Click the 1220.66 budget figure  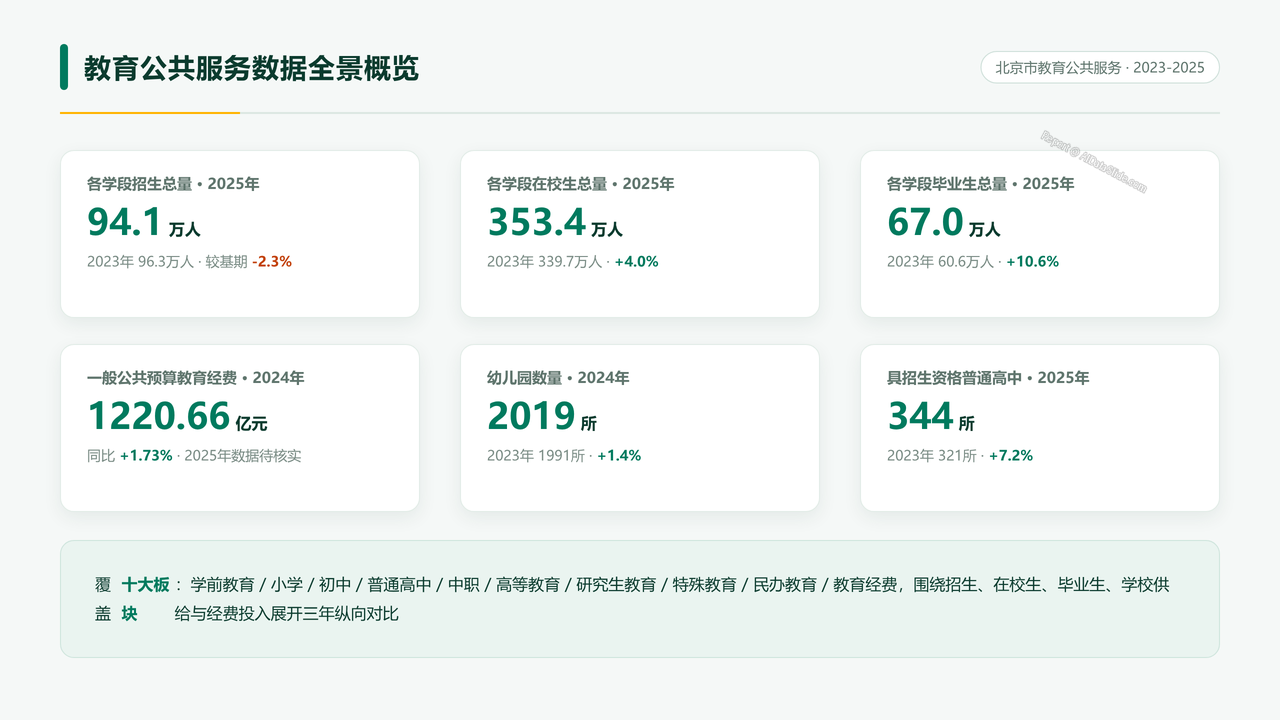(159, 416)
